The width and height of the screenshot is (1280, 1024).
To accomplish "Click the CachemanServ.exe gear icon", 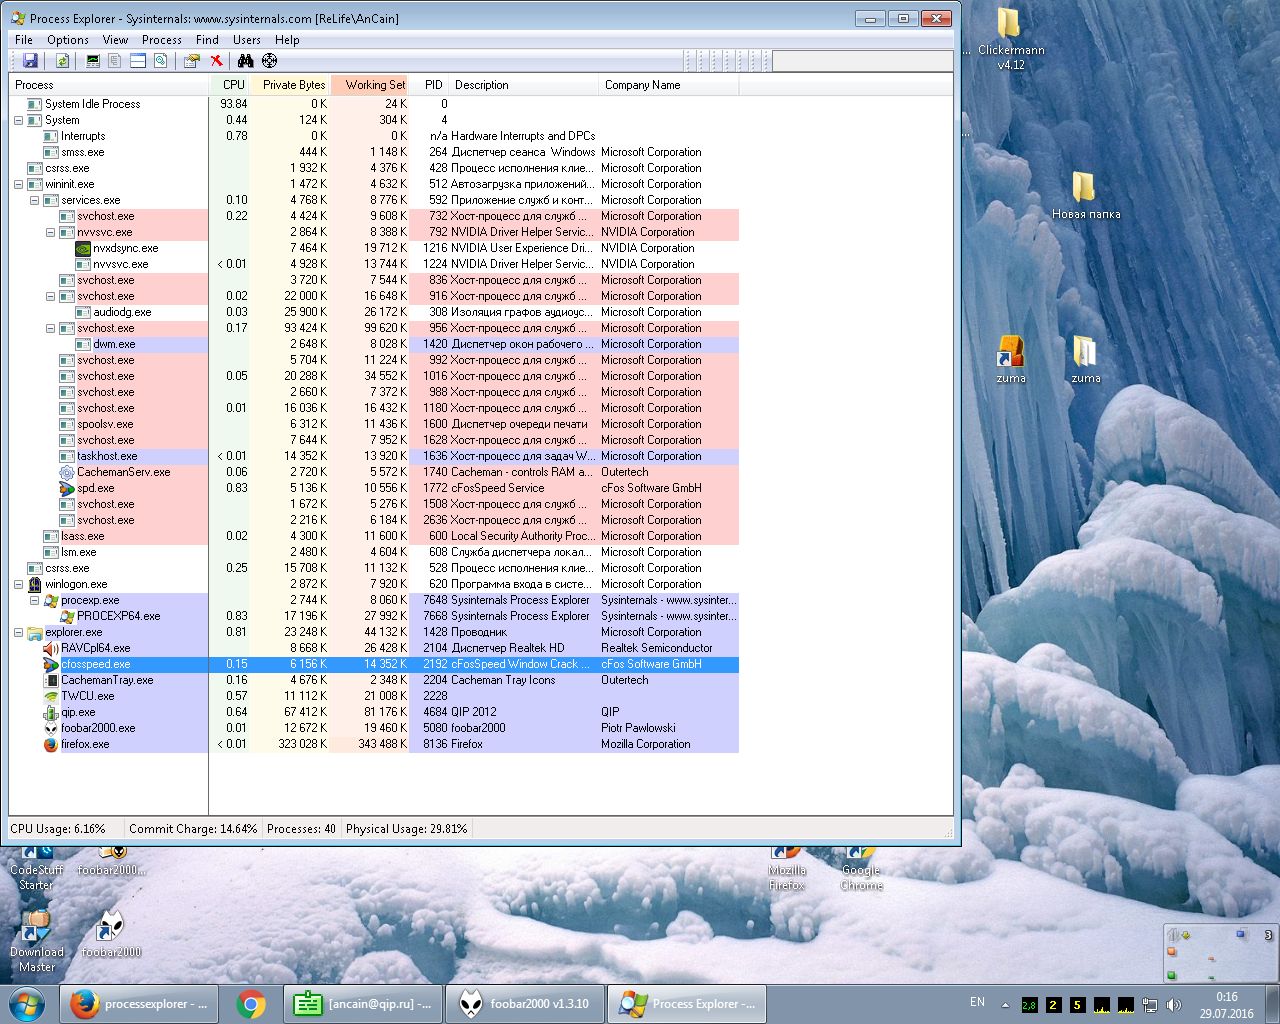I will pyautogui.click(x=67, y=472).
